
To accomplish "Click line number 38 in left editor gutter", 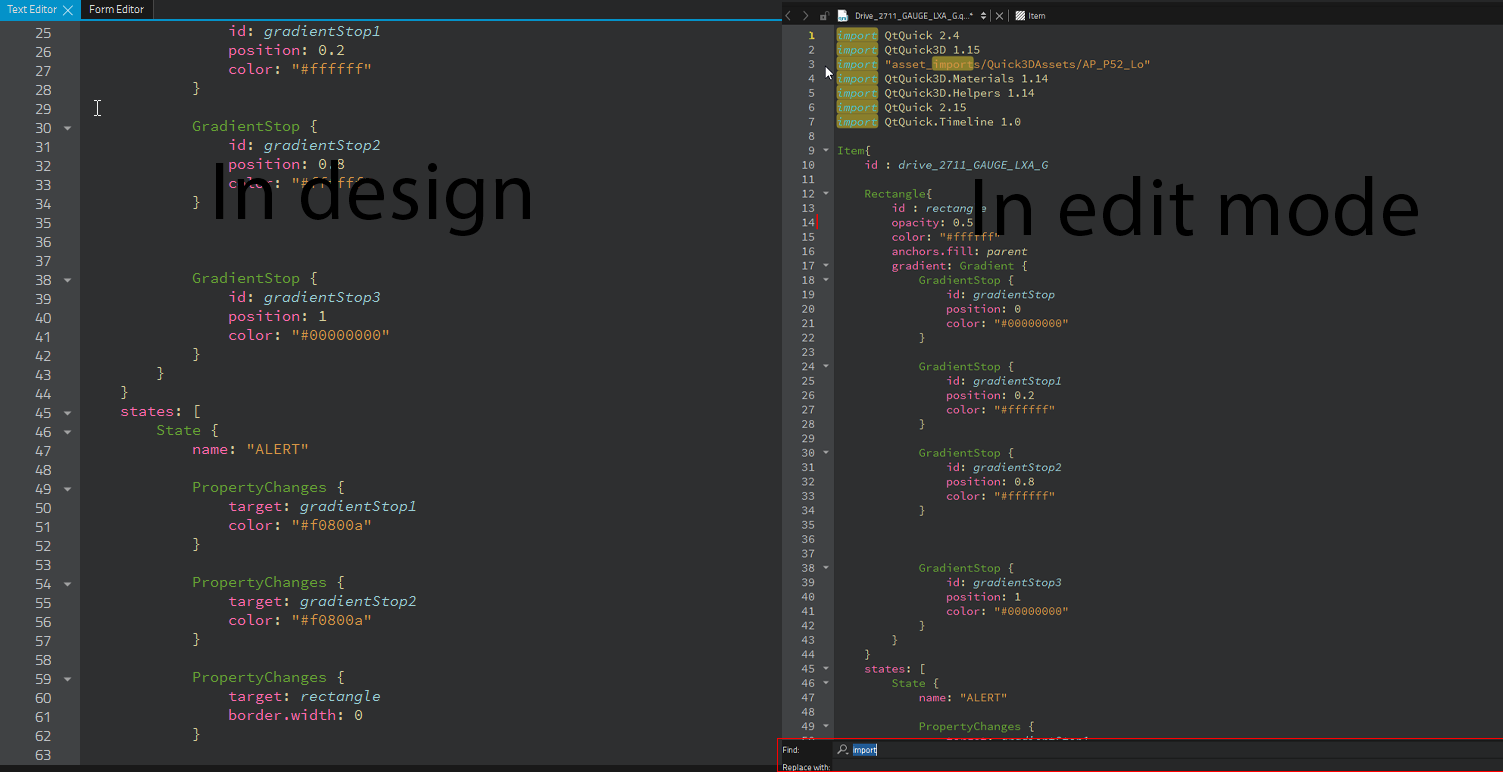I will coord(42,280).
